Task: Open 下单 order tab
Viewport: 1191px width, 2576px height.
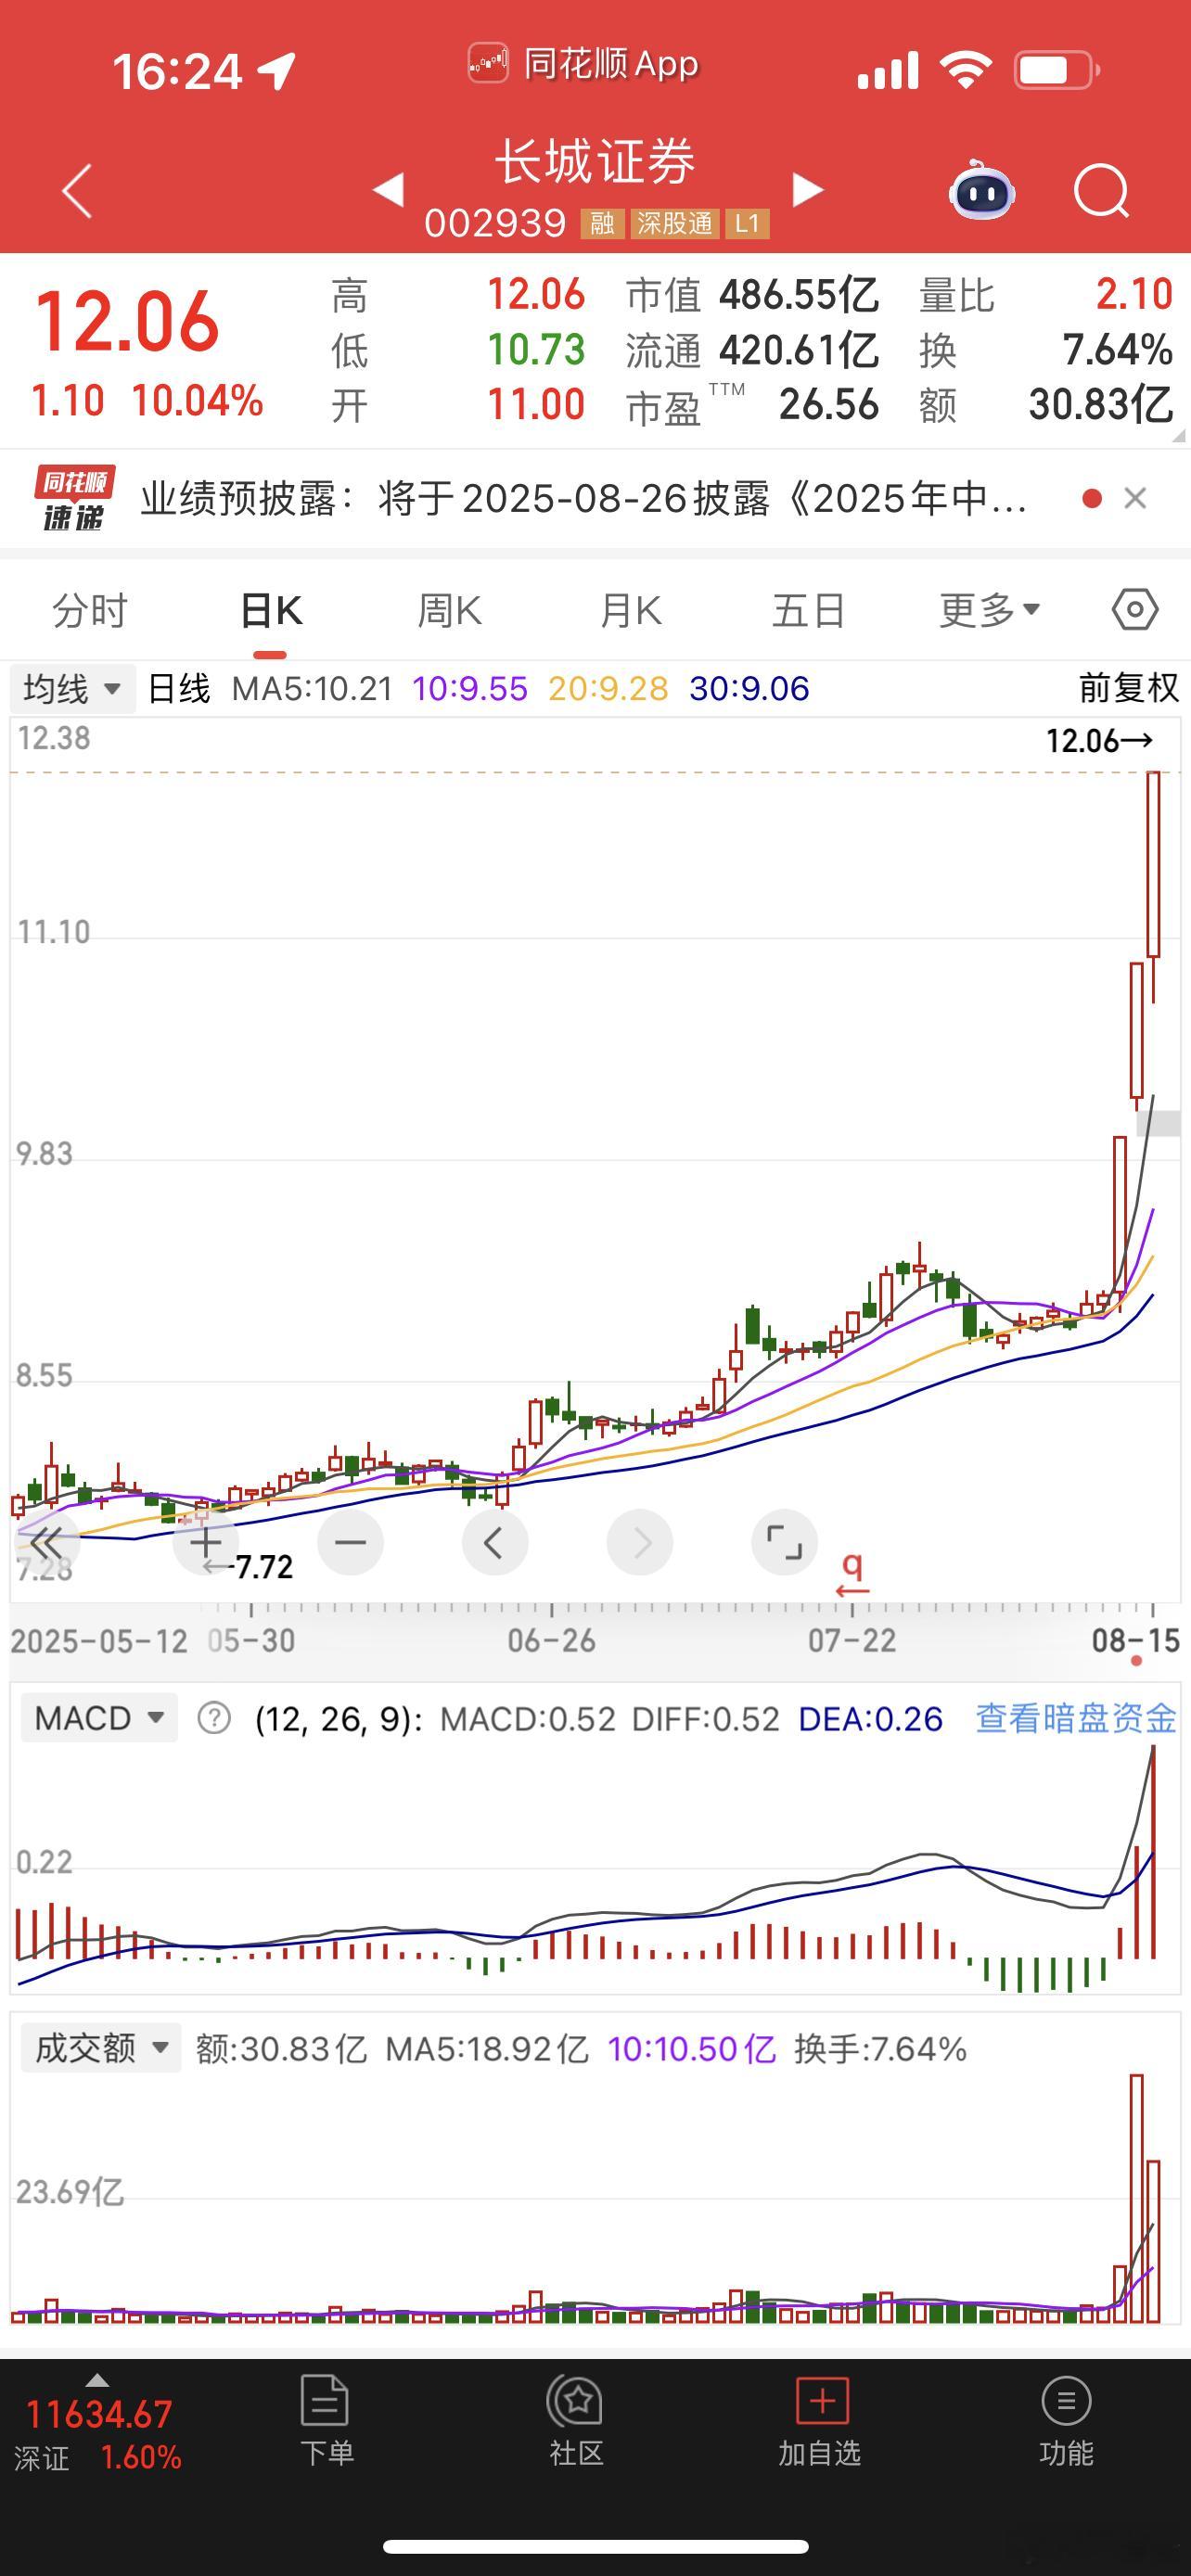Action: pos(326,2421)
